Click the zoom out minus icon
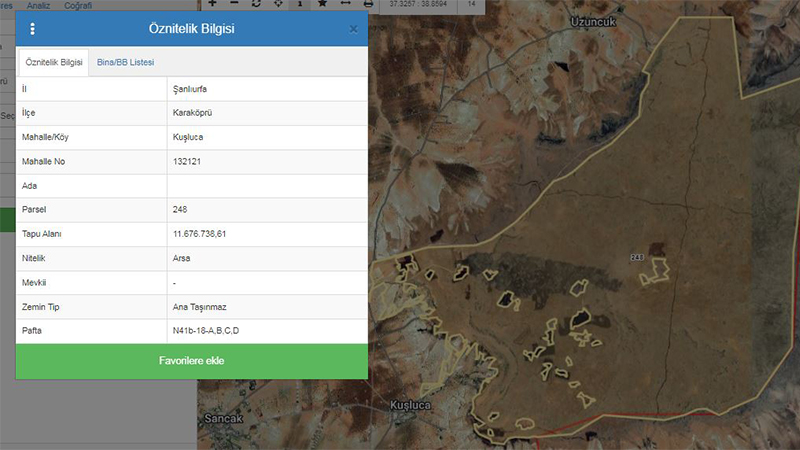The image size is (800, 450). (233, 4)
